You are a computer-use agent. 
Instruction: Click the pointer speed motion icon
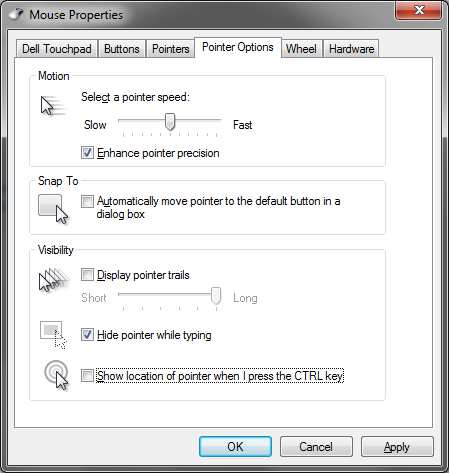[x=53, y=106]
